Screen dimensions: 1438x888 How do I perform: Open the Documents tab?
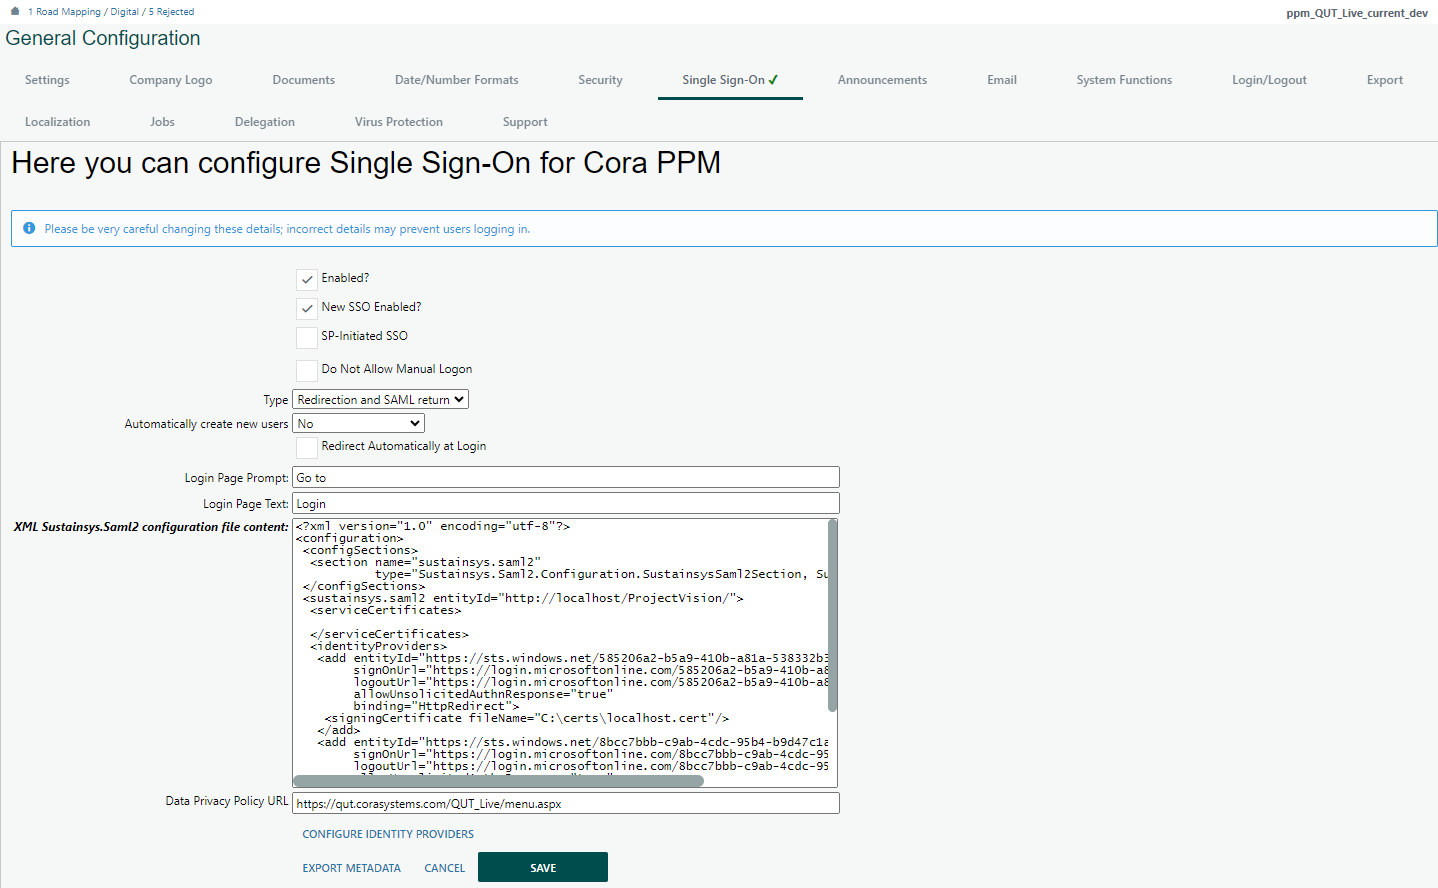click(304, 80)
